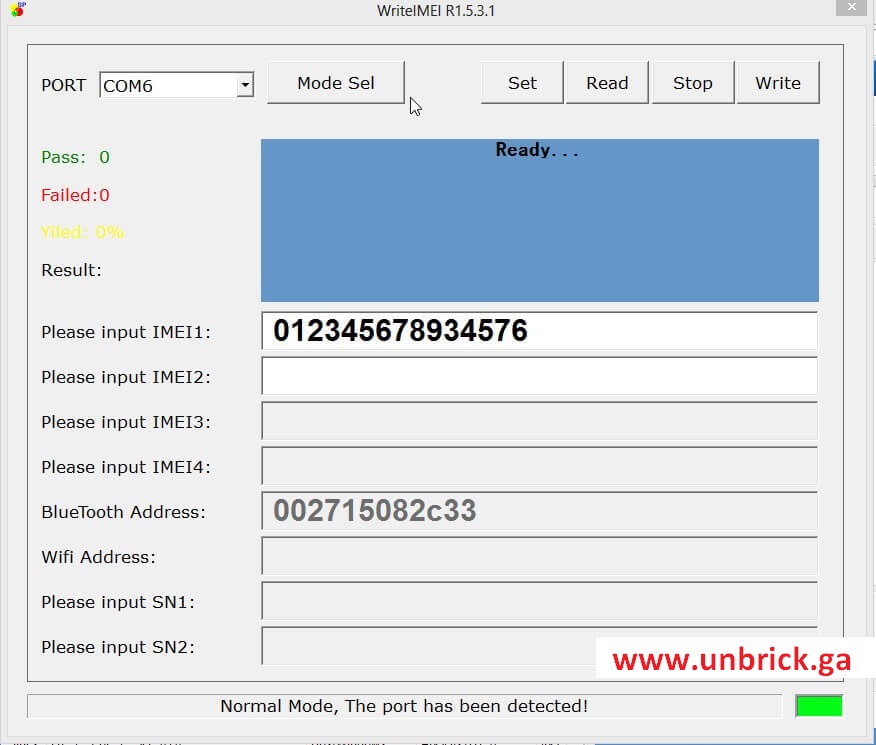This screenshot has height=745, width=876.
Task: Click the Wifi Address field
Action: [539, 556]
